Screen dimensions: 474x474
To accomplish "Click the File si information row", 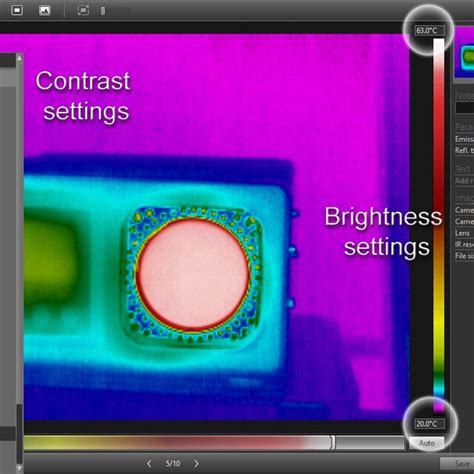I will click(x=464, y=256).
